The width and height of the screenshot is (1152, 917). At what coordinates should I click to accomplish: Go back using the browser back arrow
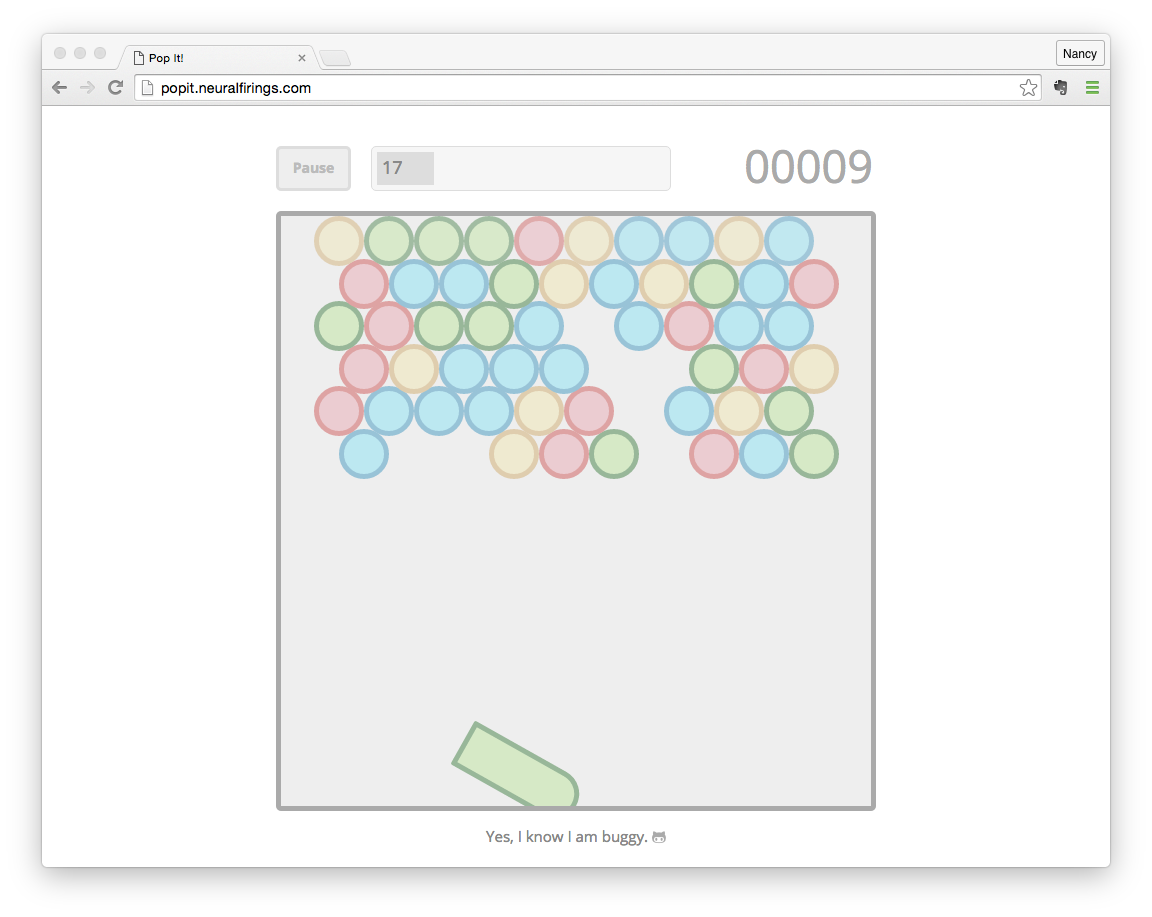[x=60, y=88]
